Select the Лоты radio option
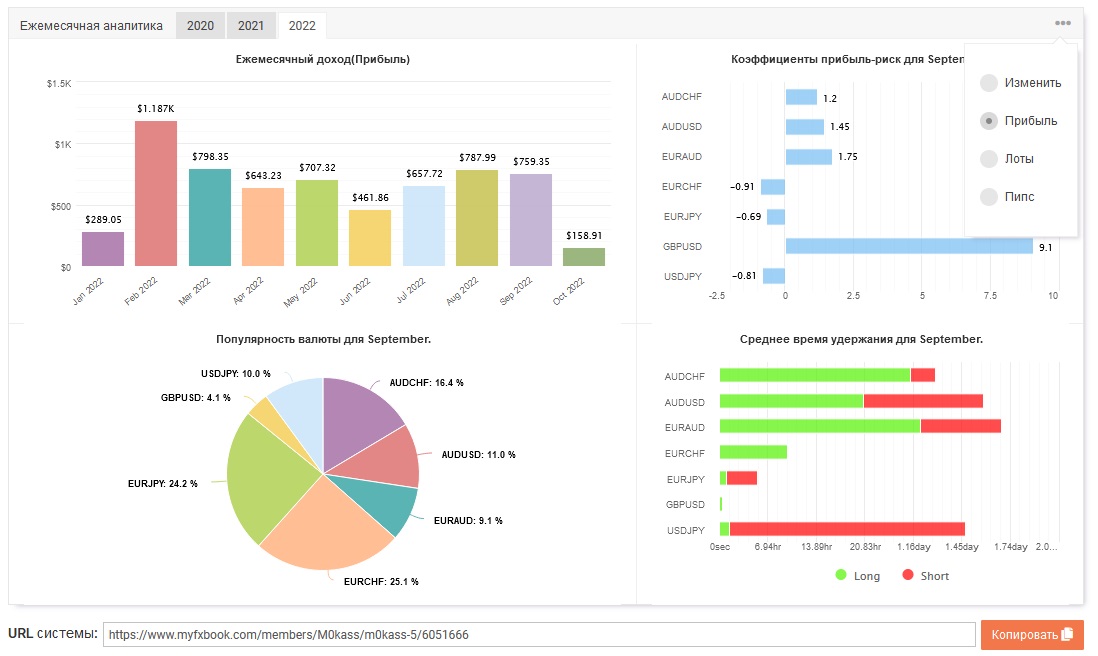The width and height of the screenshot is (1098, 656). tap(989, 159)
